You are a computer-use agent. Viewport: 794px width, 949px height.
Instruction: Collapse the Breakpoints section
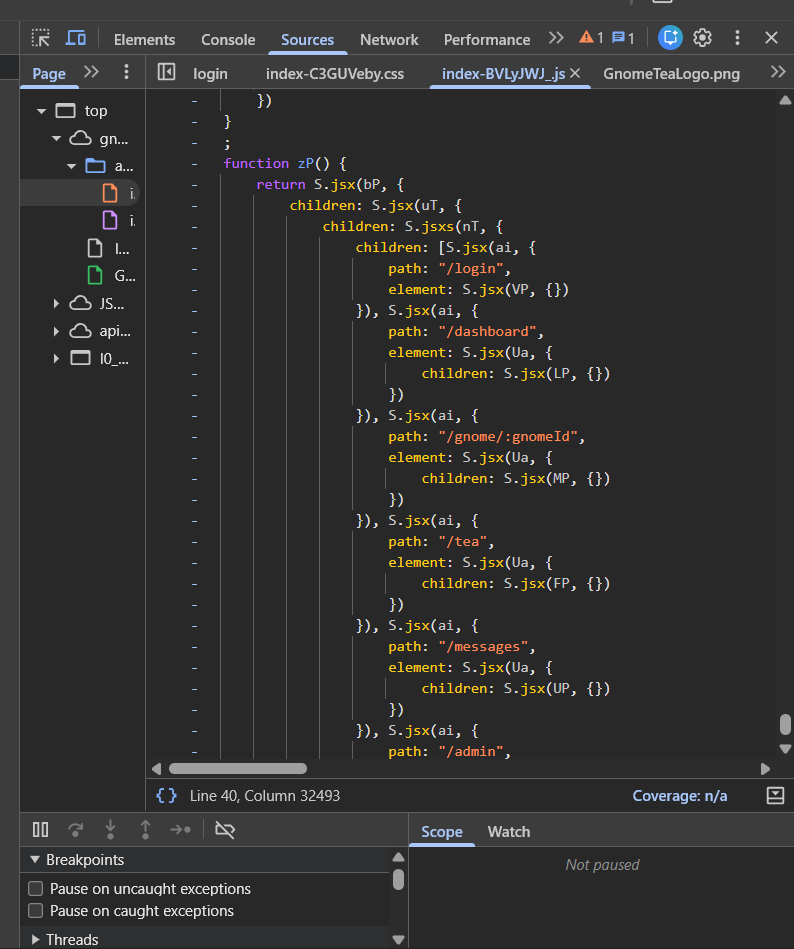(35, 859)
